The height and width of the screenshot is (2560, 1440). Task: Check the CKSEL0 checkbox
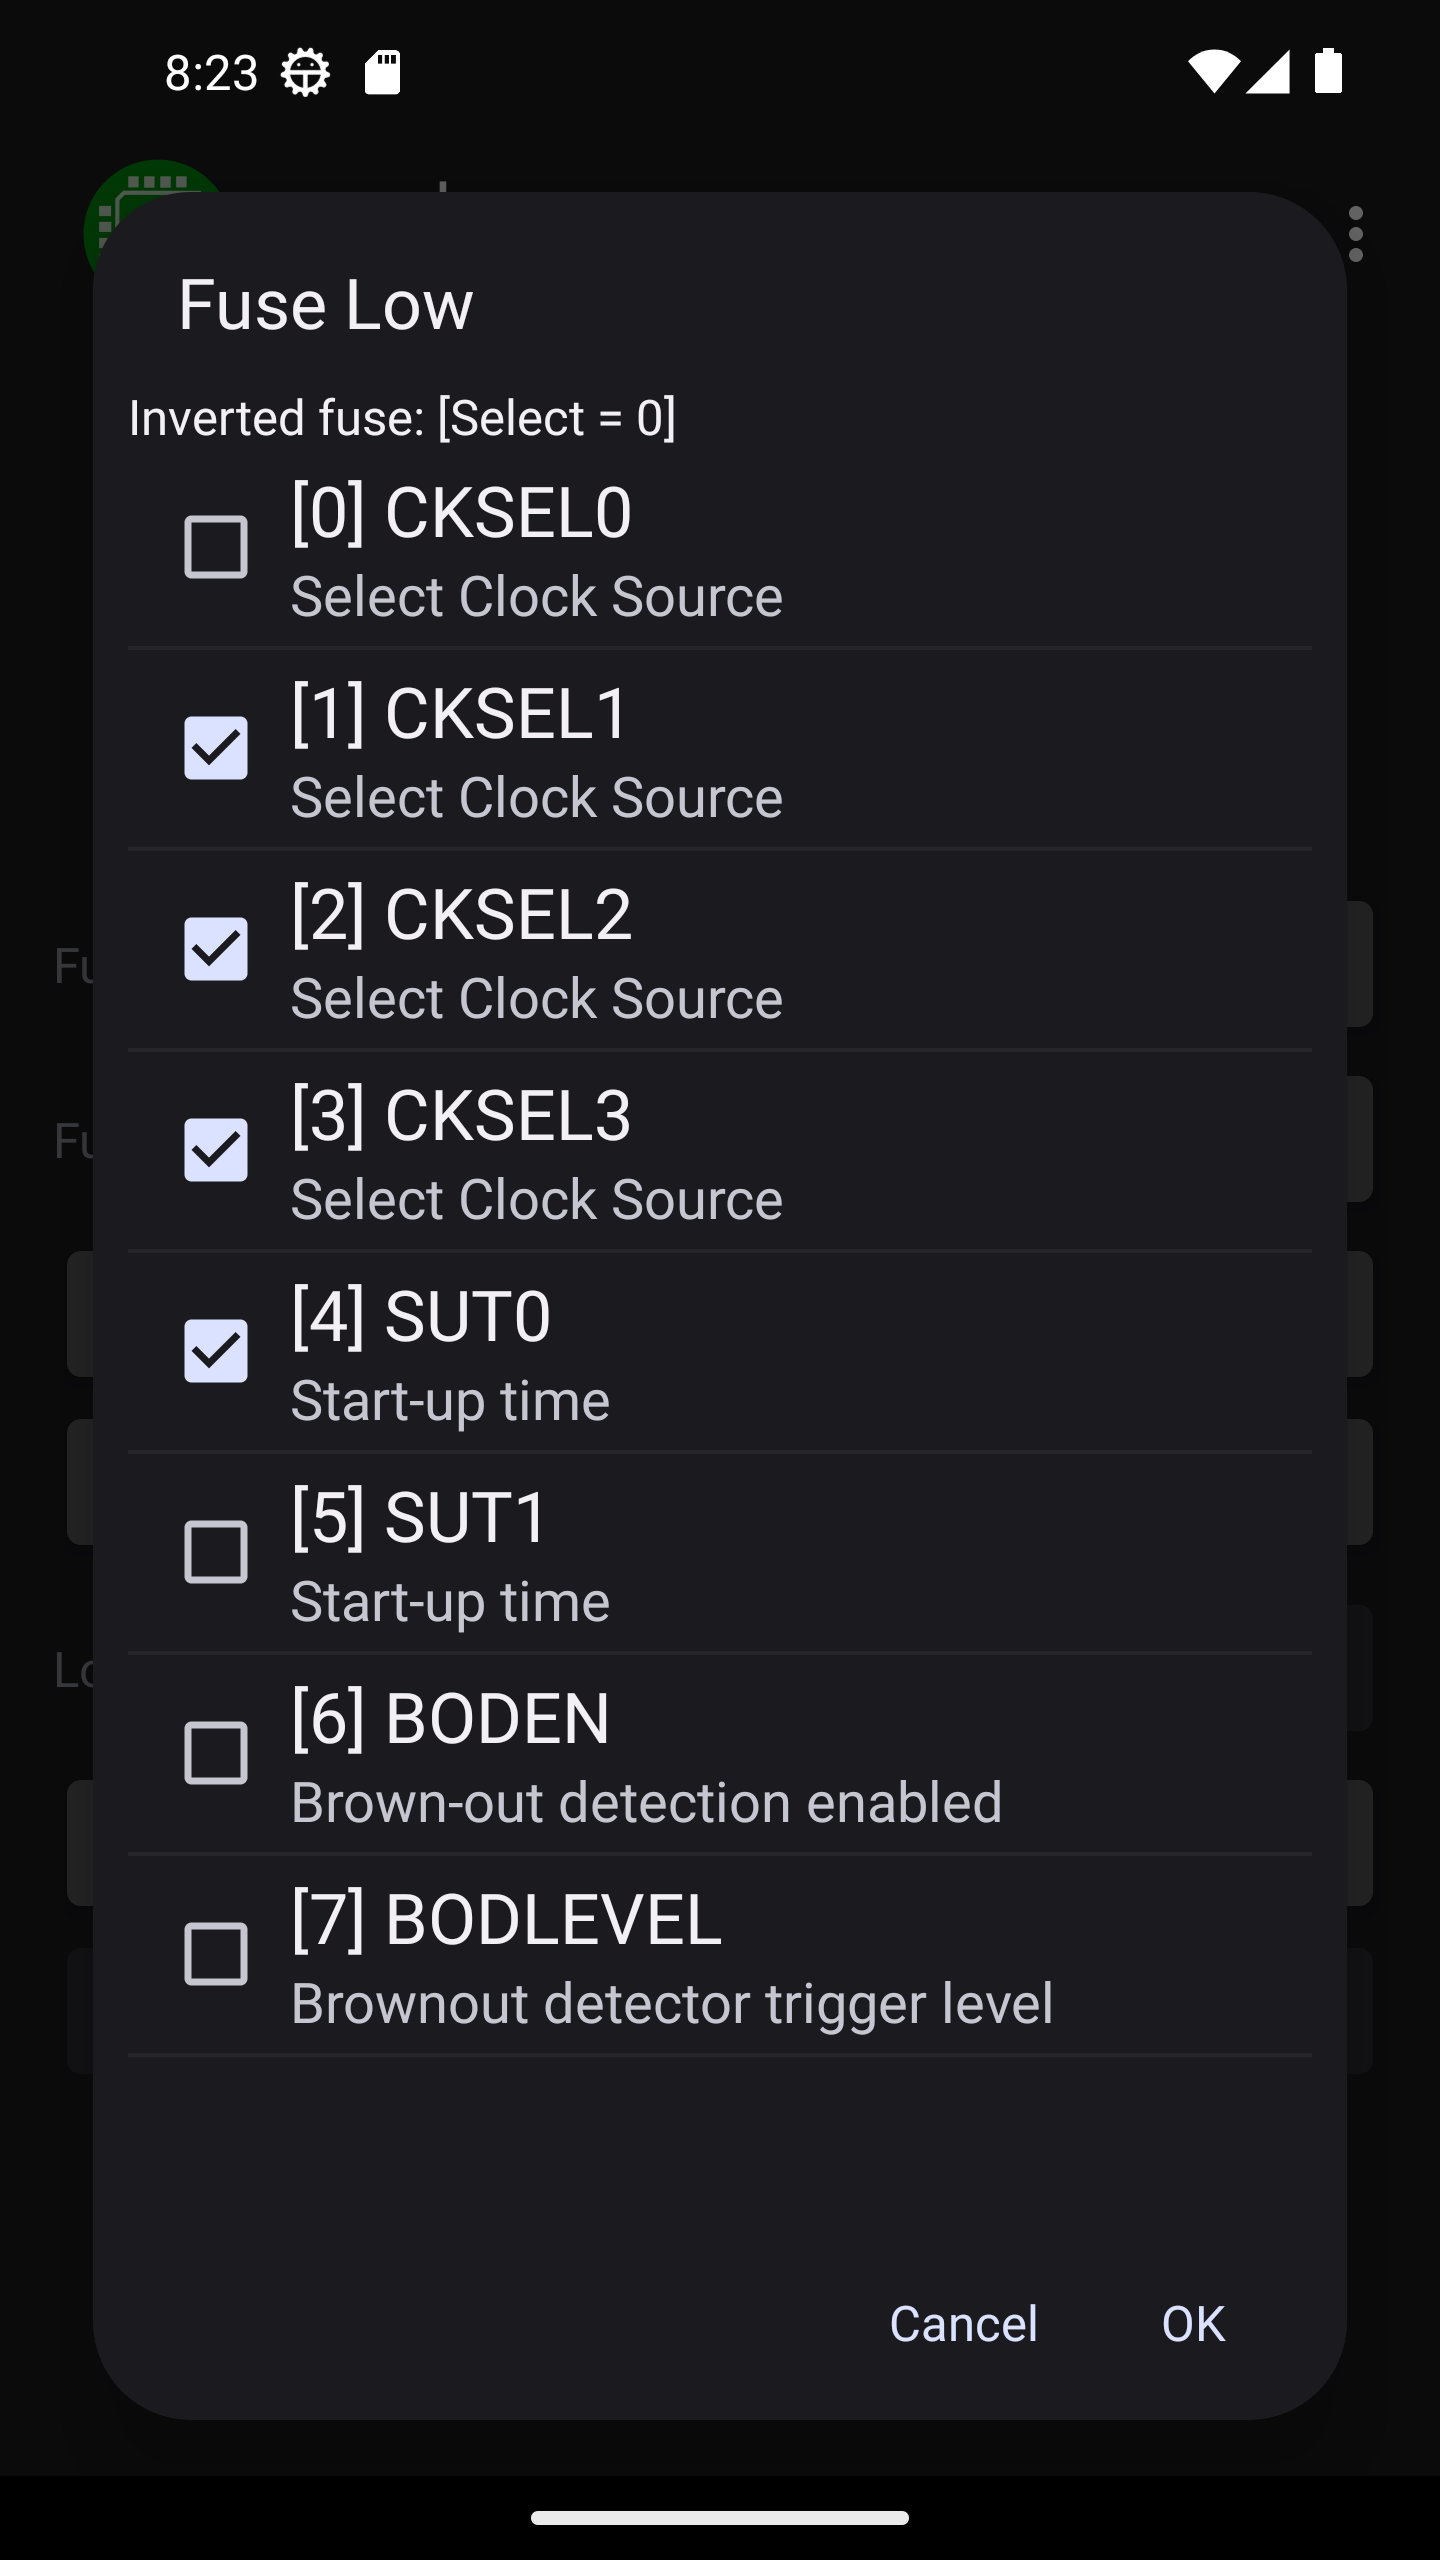(216, 547)
